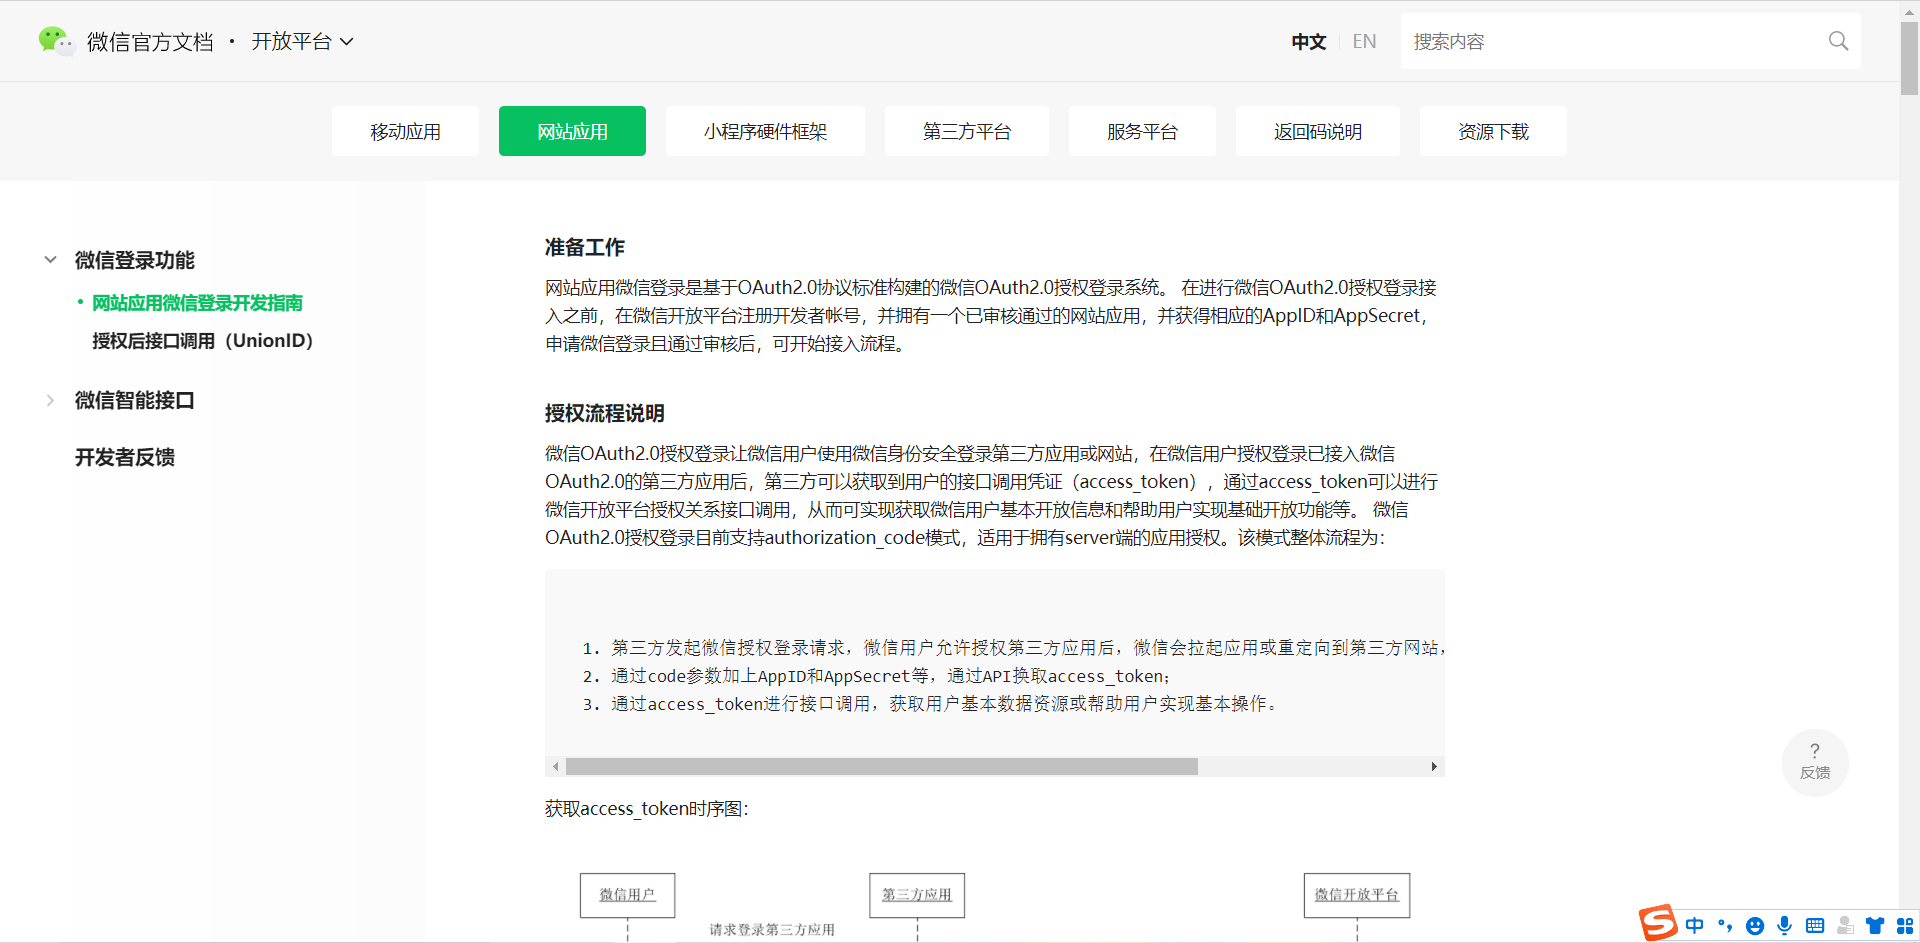Select the 小程序硬件框架 tab
The width and height of the screenshot is (1920, 943).
(x=765, y=131)
